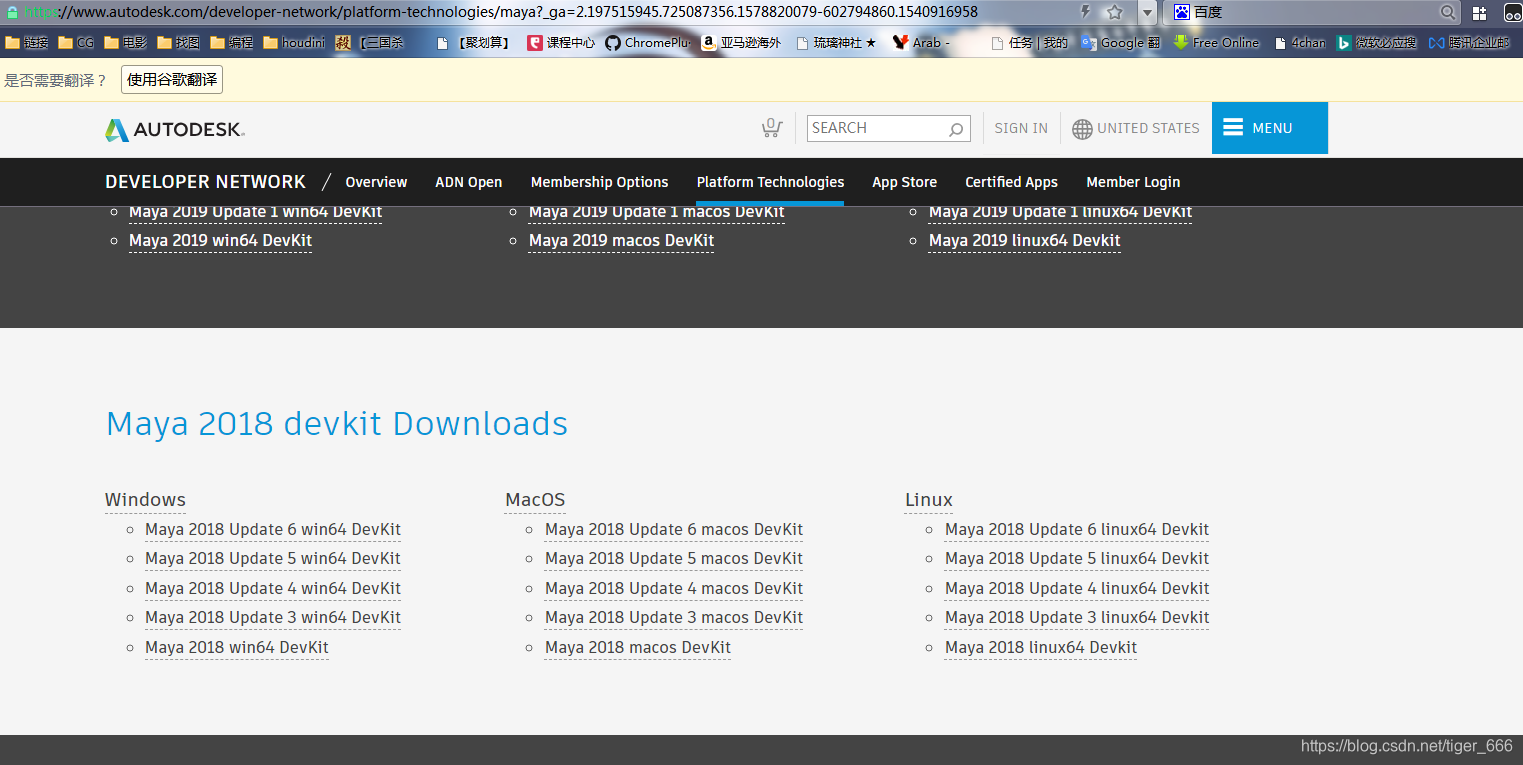Open the 腾讯企业邮 bookmark
Image resolution: width=1523 pixels, height=765 pixels.
(1469, 43)
